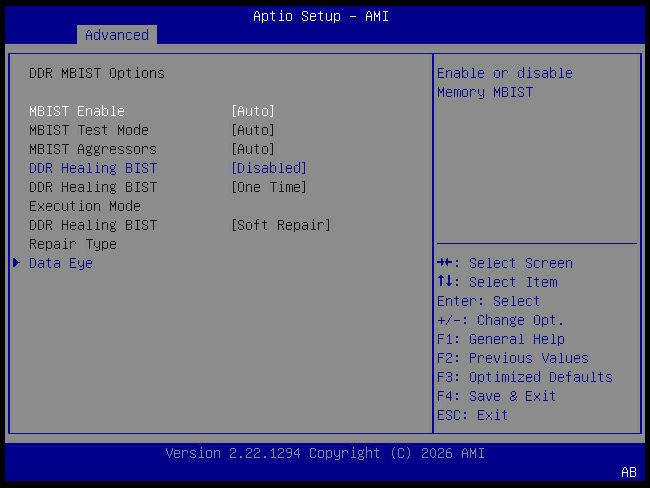Image resolution: width=650 pixels, height=488 pixels.
Task: Click the Select Screen key hint
Action: pos(505,263)
